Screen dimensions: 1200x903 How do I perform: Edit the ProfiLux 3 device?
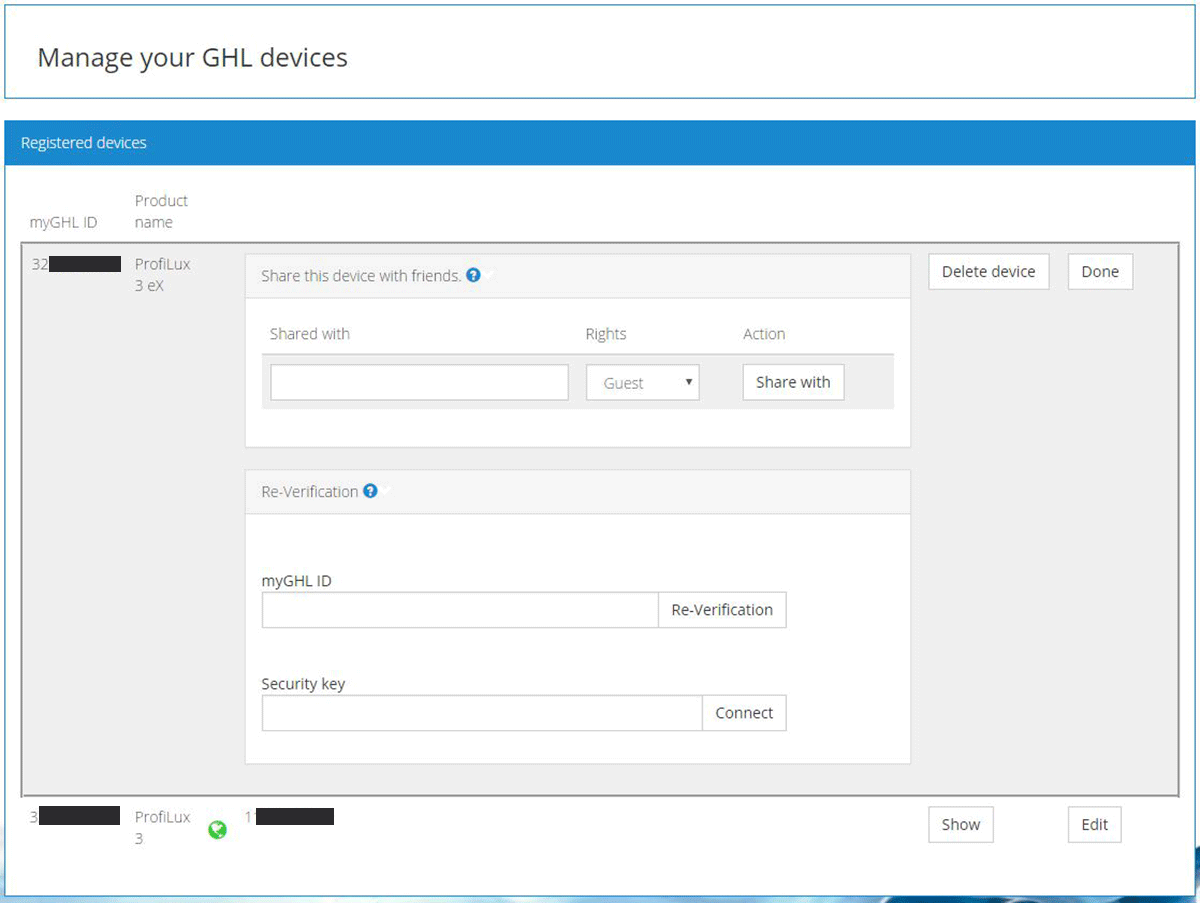(x=1094, y=825)
